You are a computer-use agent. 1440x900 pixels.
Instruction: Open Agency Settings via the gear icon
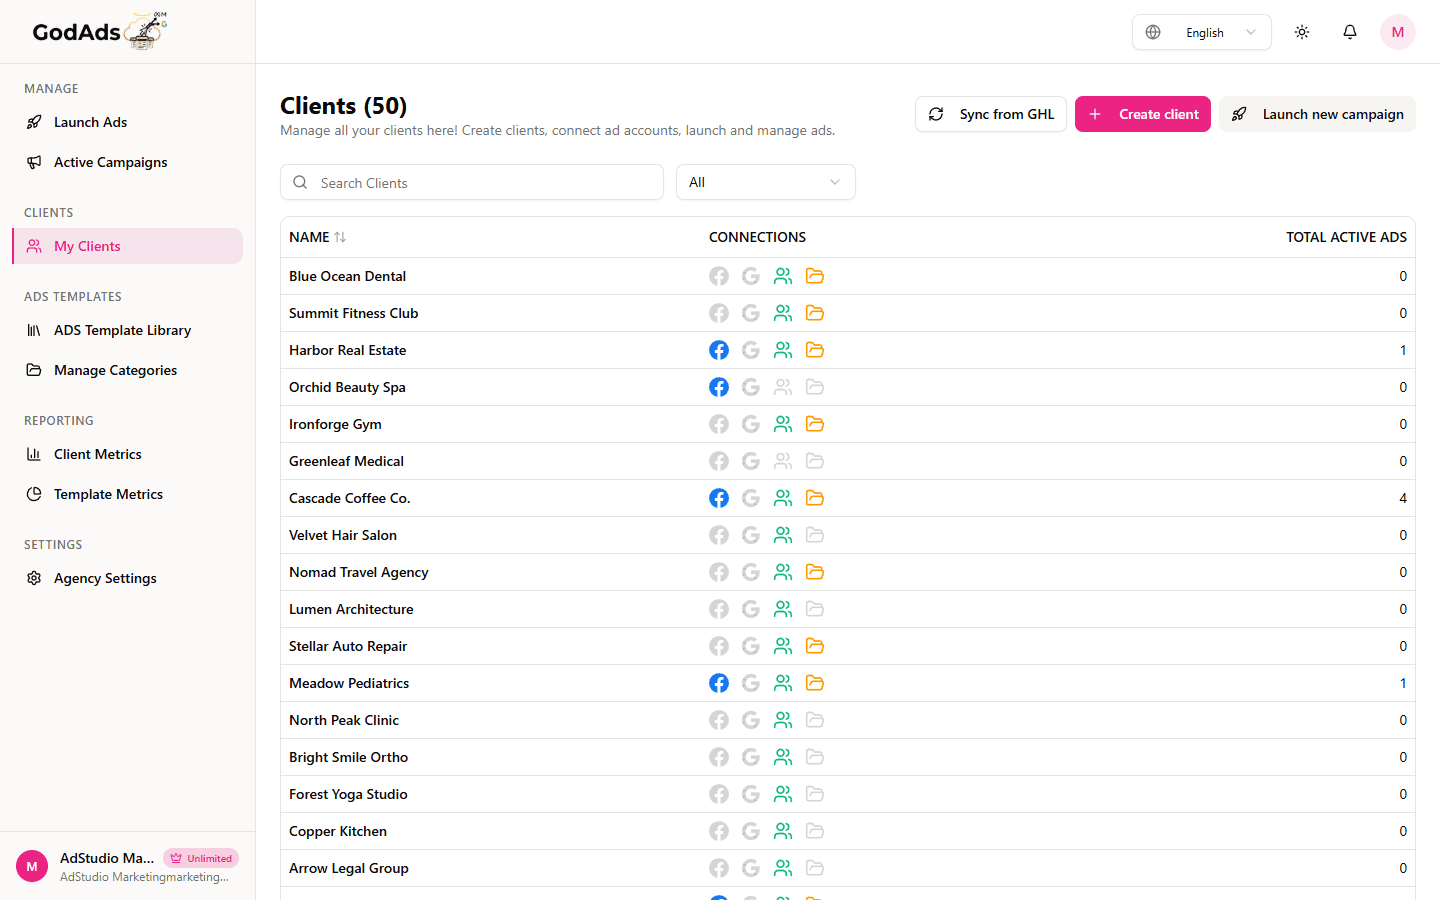click(33, 578)
